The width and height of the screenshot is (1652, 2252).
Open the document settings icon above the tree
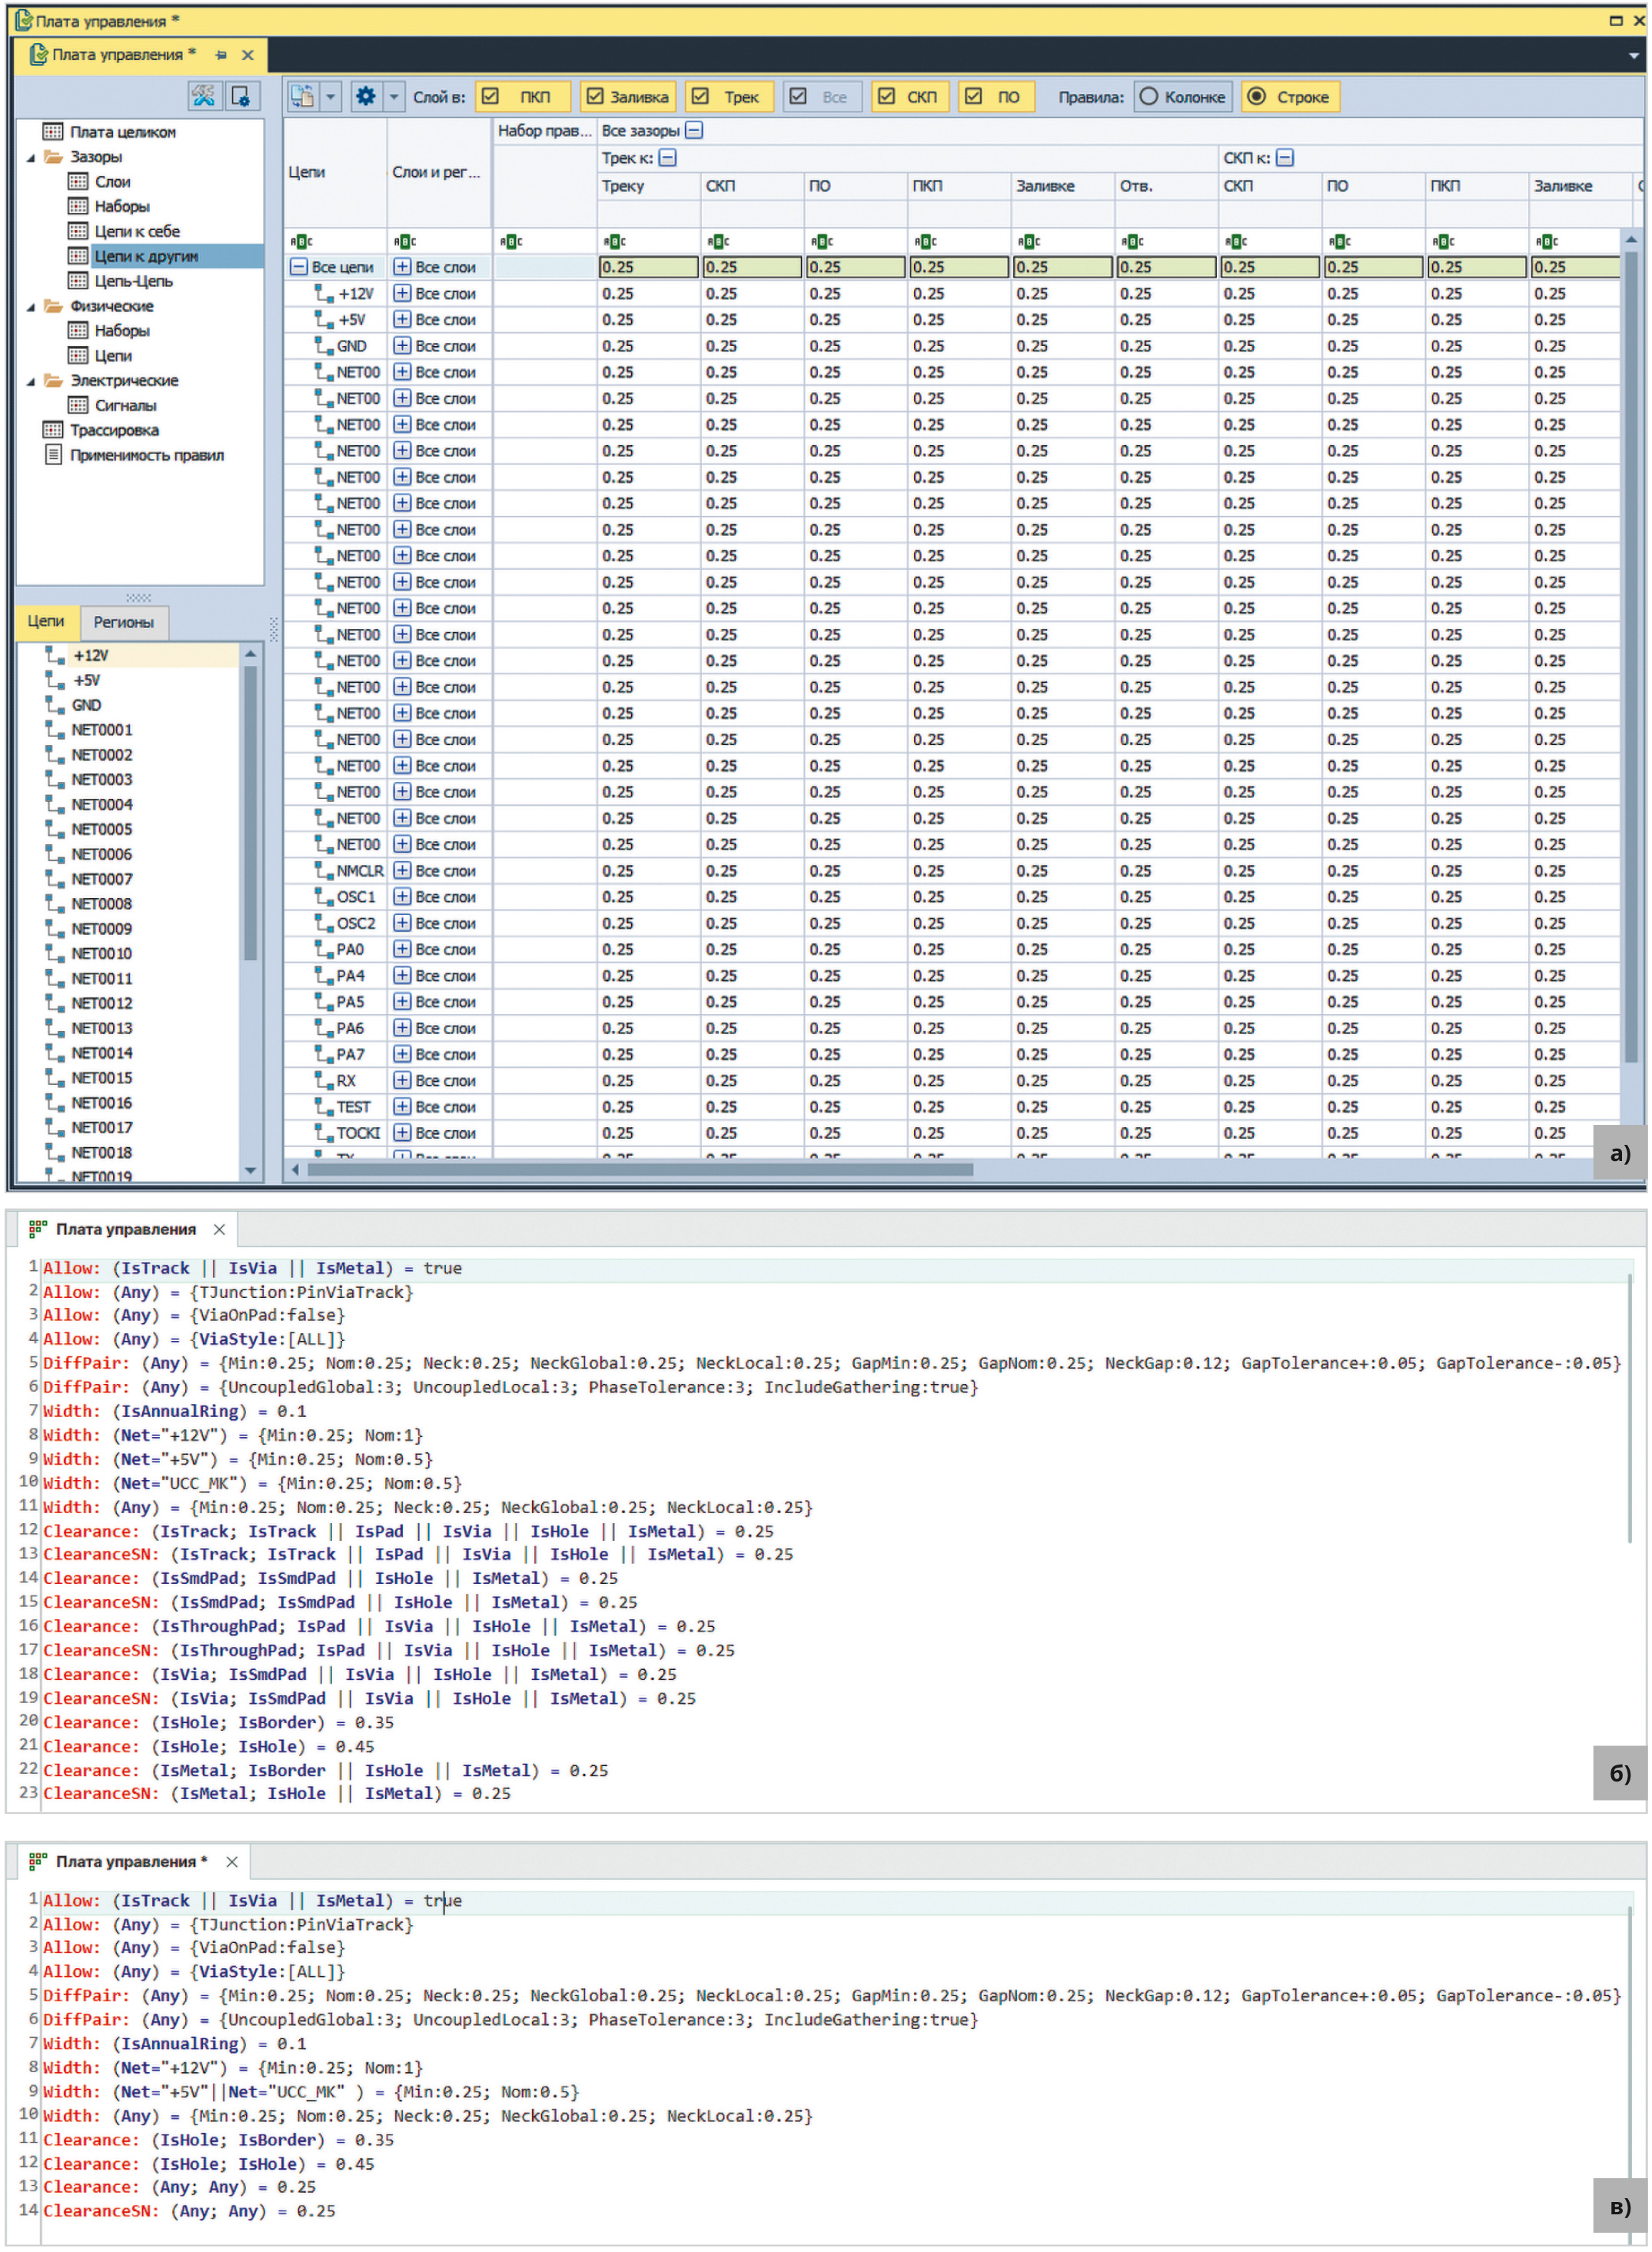point(240,96)
